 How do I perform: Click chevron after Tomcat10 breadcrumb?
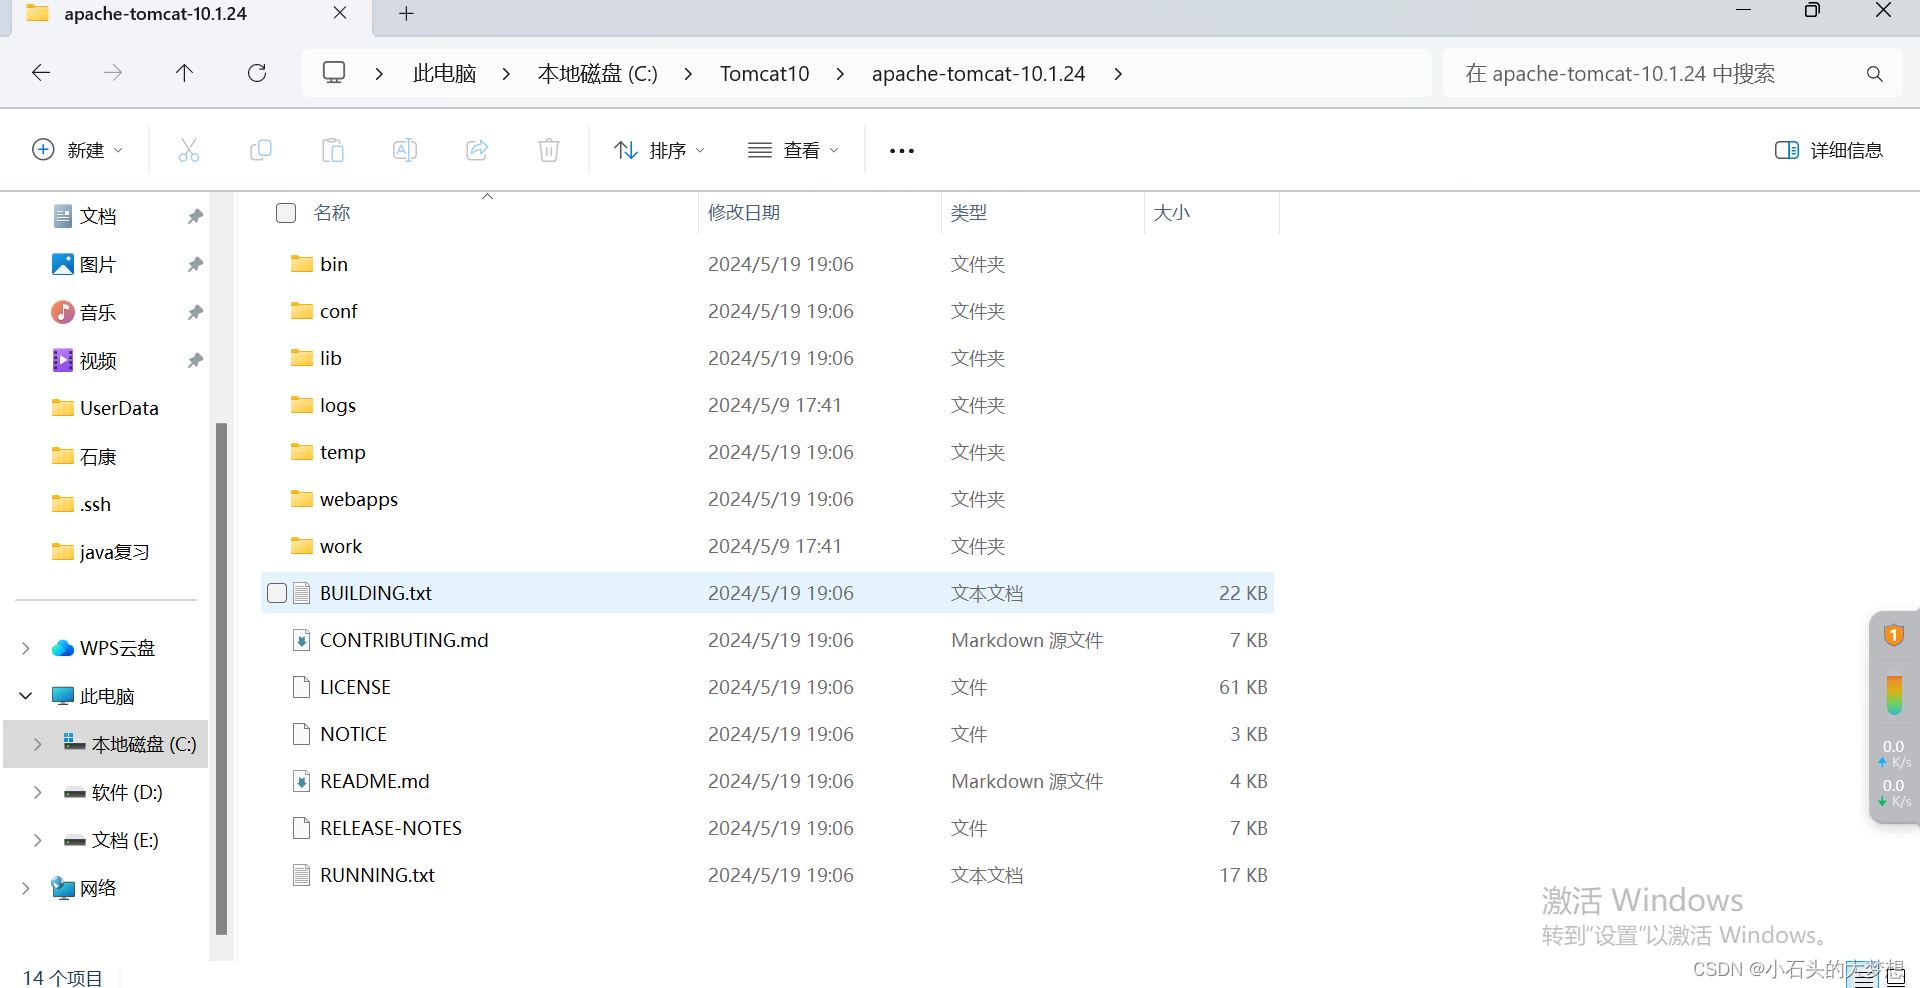click(x=840, y=74)
